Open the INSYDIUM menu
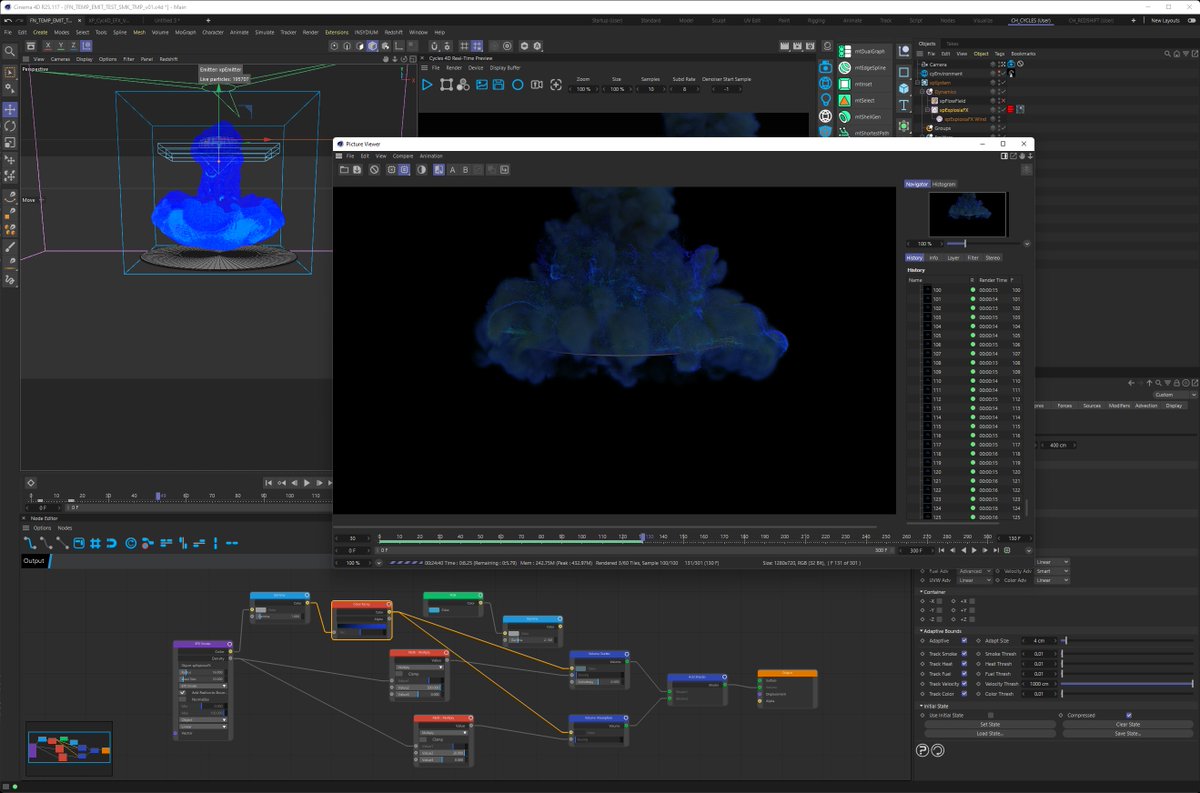This screenshot has height=793, width=1200. [x=366, y=32]
